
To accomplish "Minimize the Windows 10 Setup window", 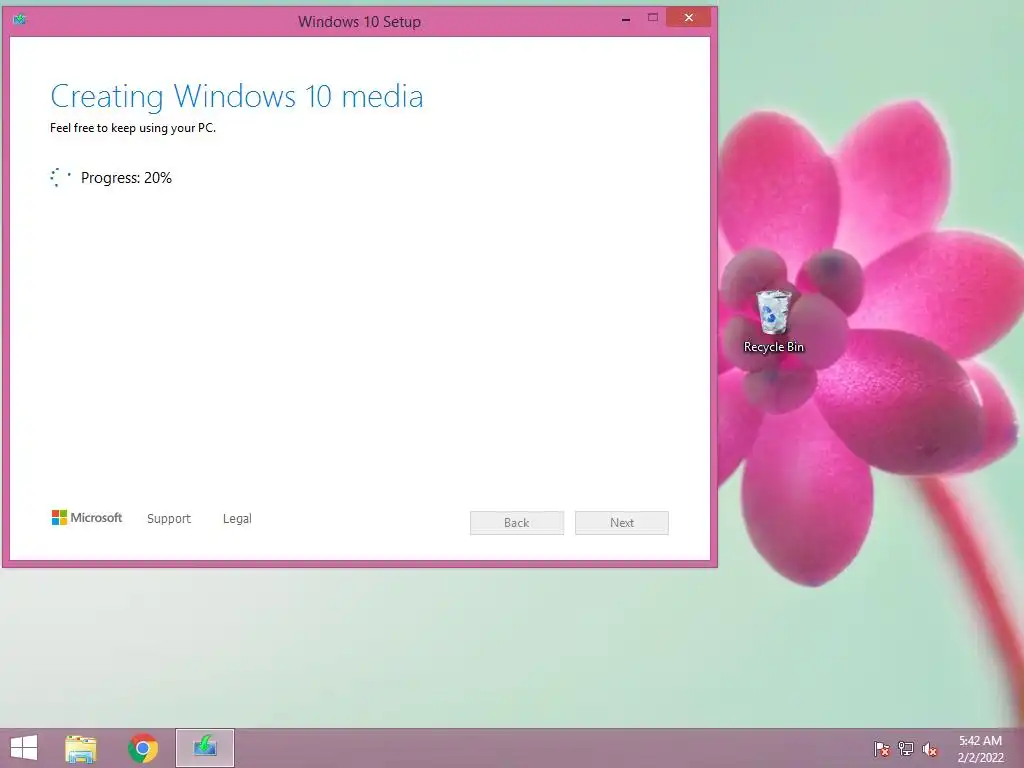I will (626, 20).
